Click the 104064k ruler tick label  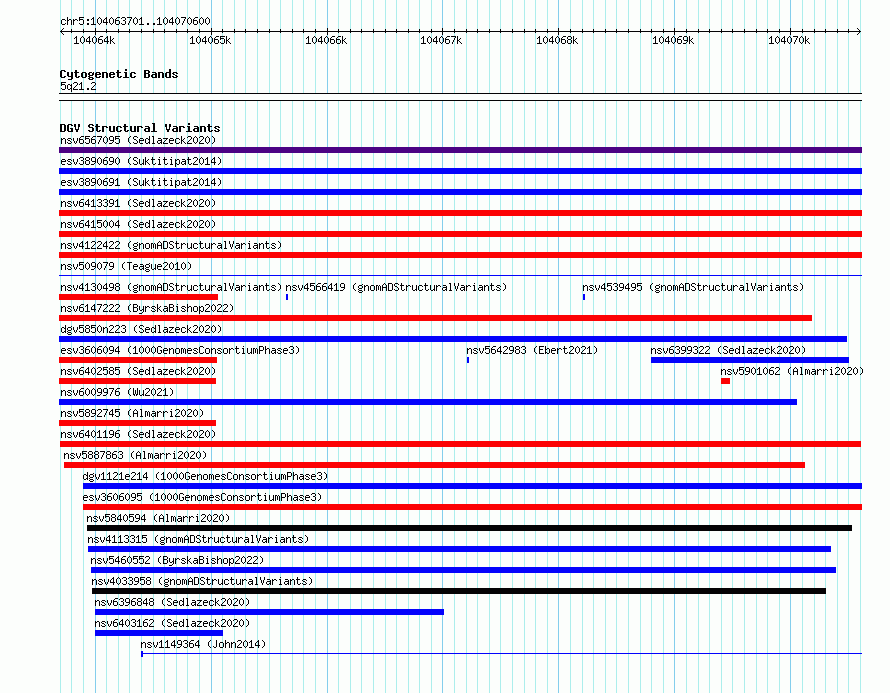point(94,40)
